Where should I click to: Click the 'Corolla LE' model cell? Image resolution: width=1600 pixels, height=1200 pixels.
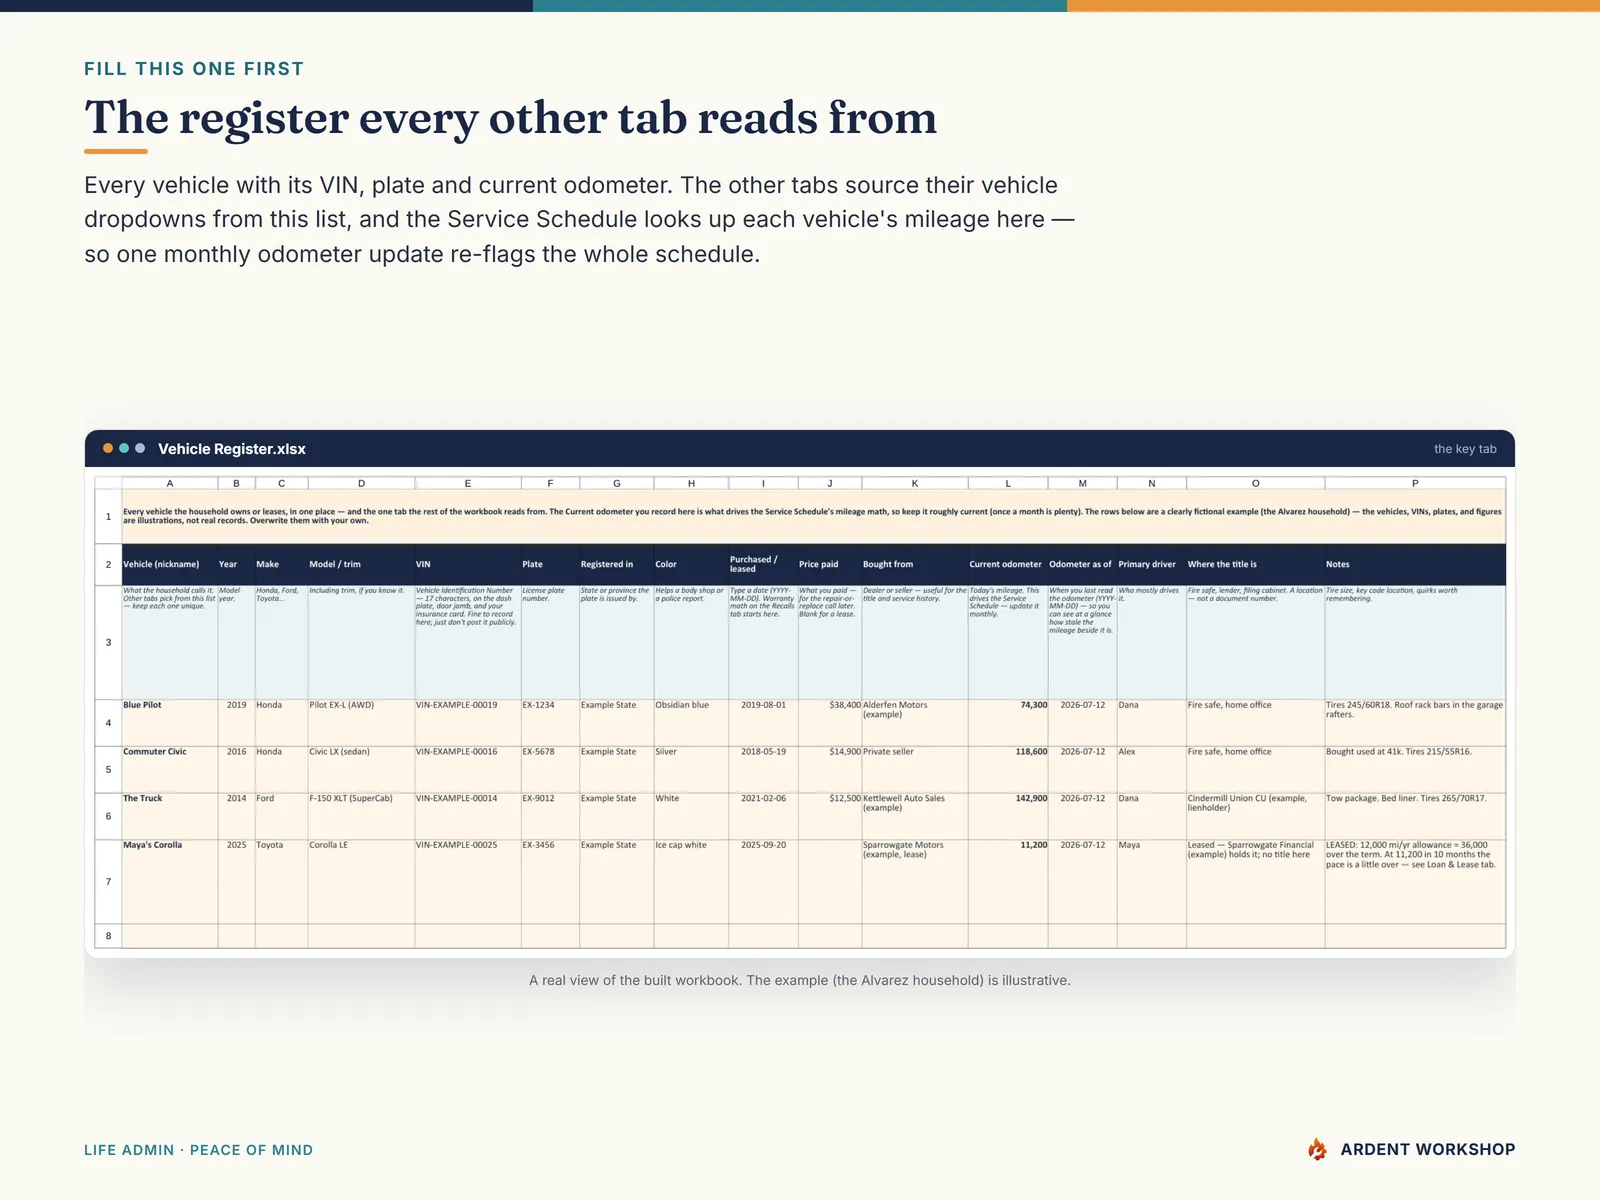pyautogui.click(x=361, y=881)
